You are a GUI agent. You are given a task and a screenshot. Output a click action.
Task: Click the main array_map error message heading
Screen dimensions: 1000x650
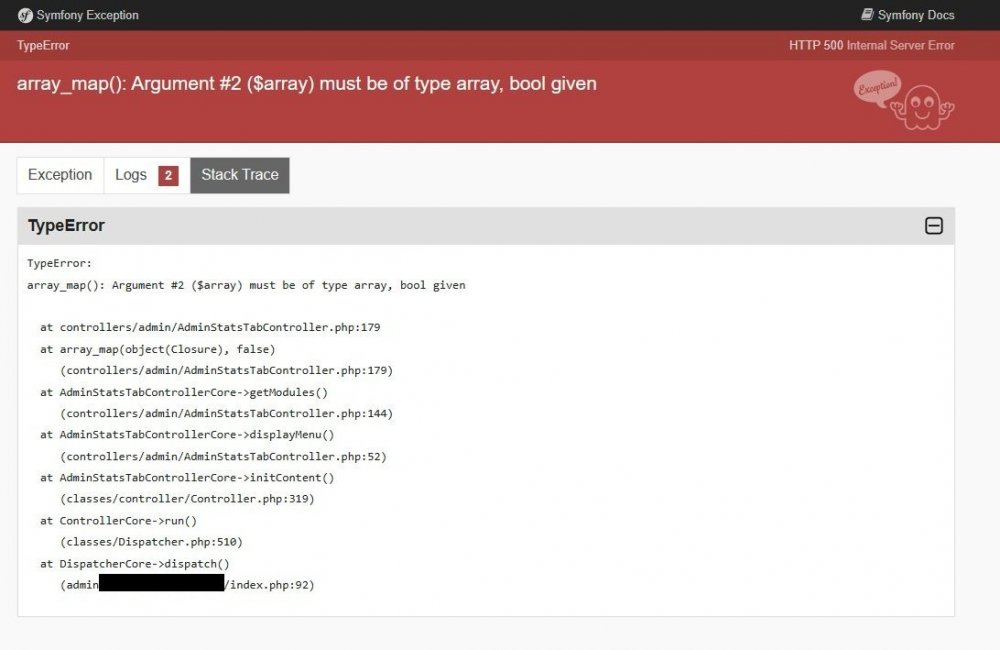click(x=307, y=84)
